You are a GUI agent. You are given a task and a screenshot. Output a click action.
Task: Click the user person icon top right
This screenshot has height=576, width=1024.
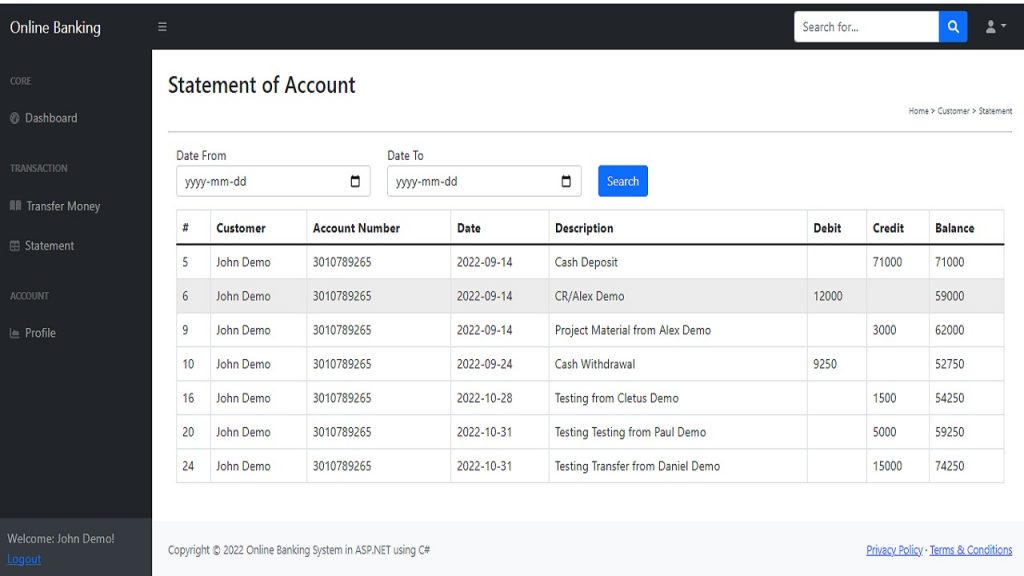click(x=988, y=26)
